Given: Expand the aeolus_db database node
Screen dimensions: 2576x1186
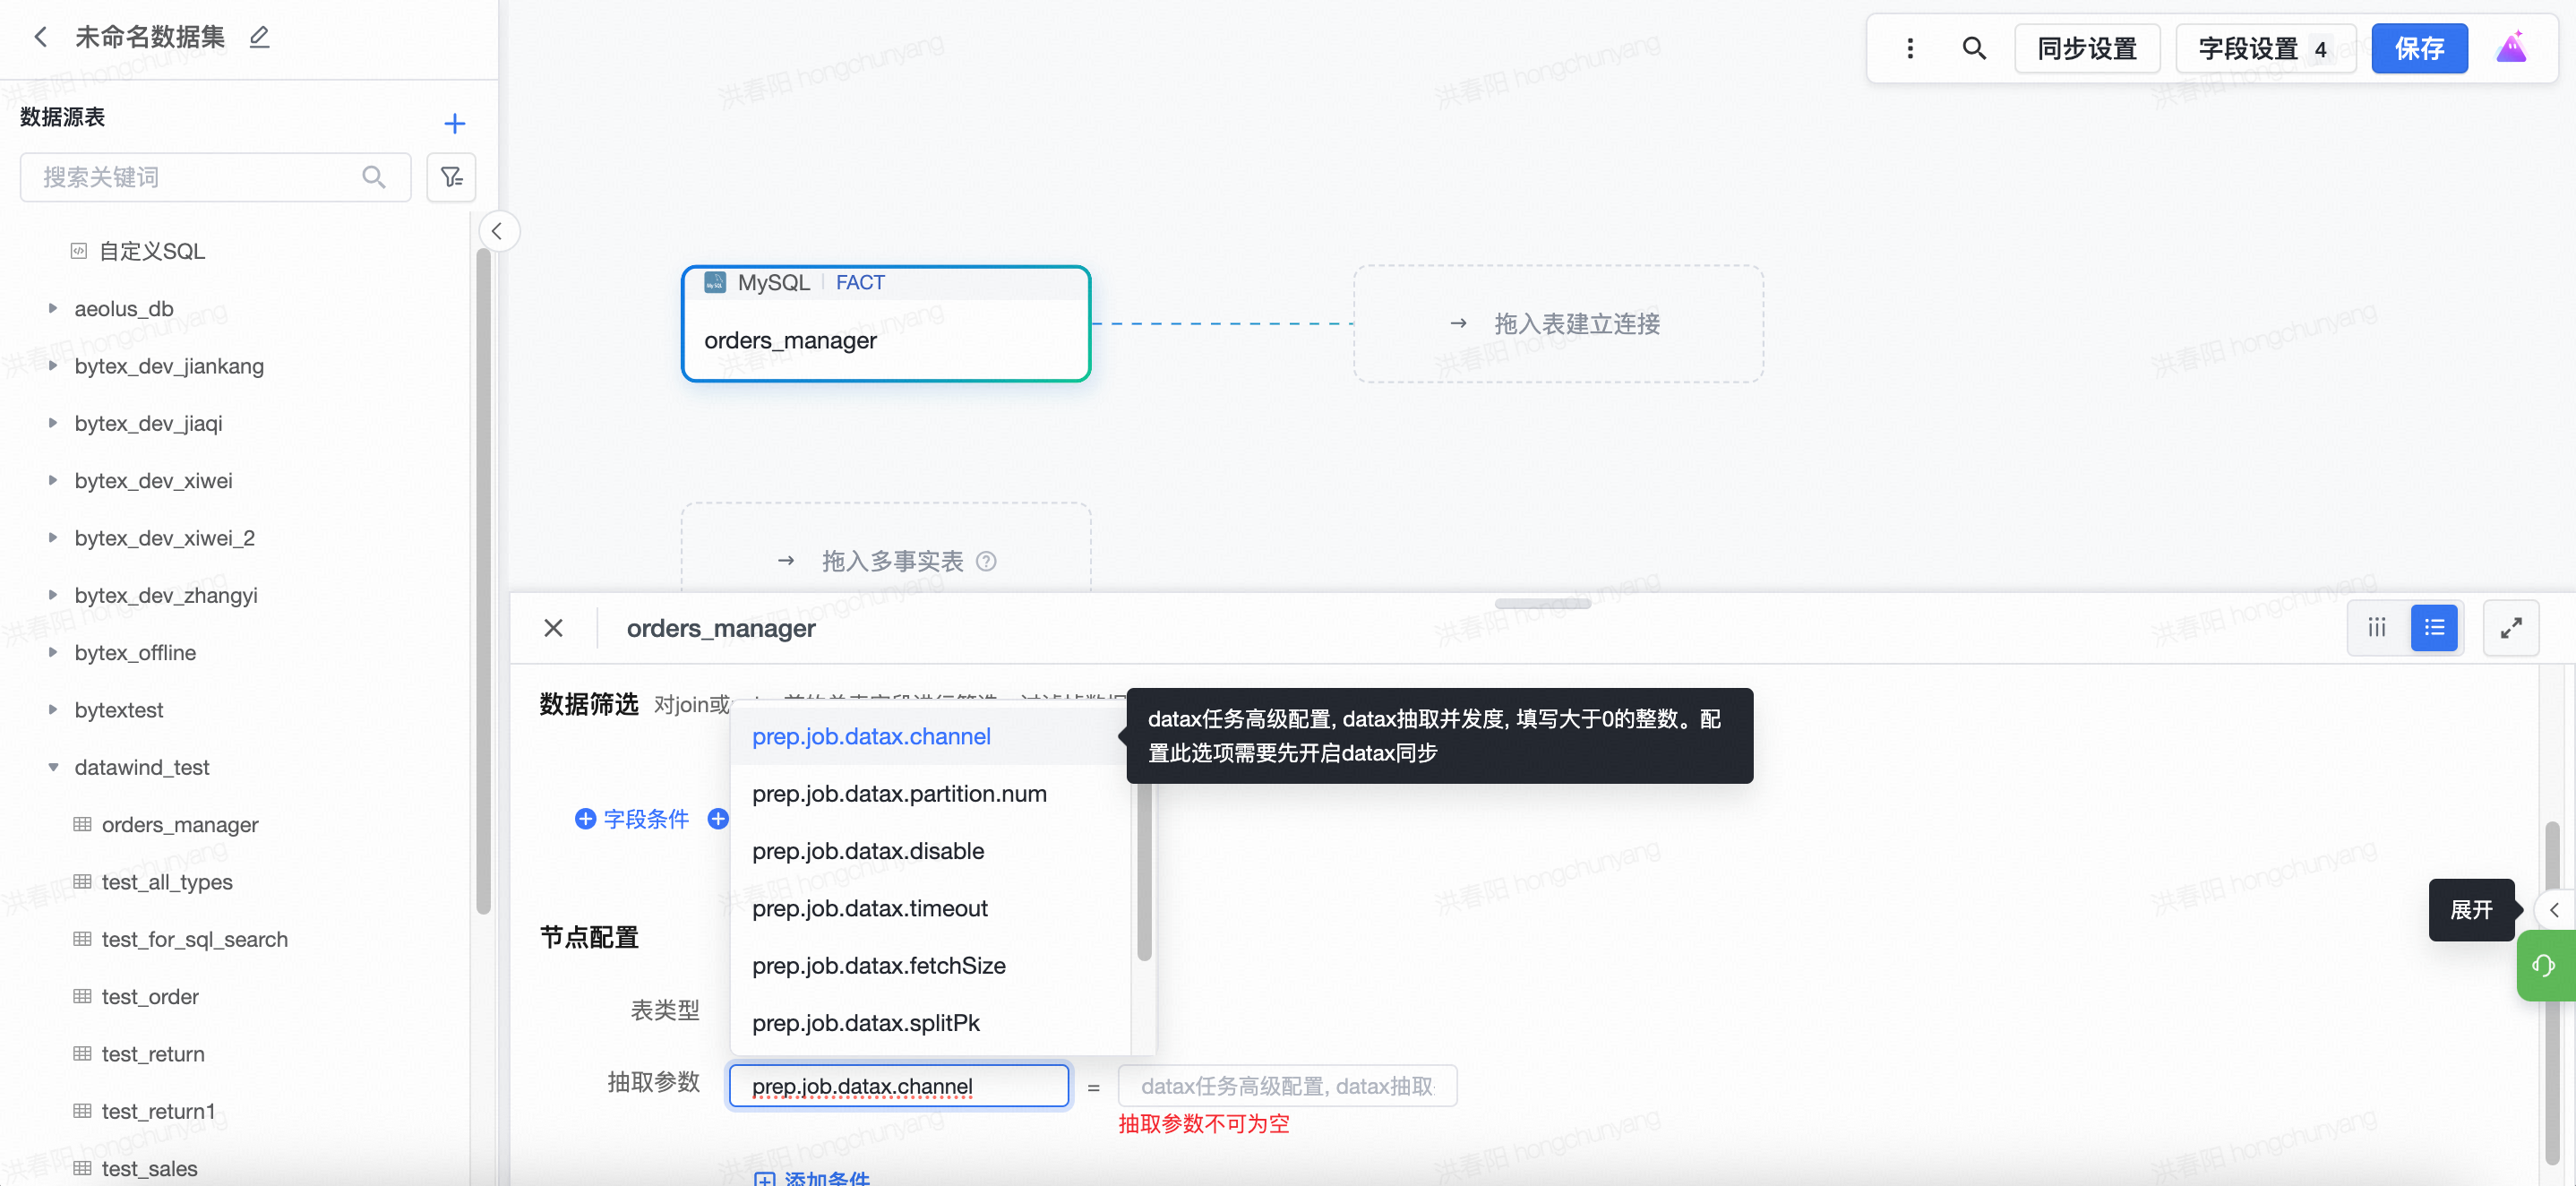Looking at the screenshot, I should 53,309.
